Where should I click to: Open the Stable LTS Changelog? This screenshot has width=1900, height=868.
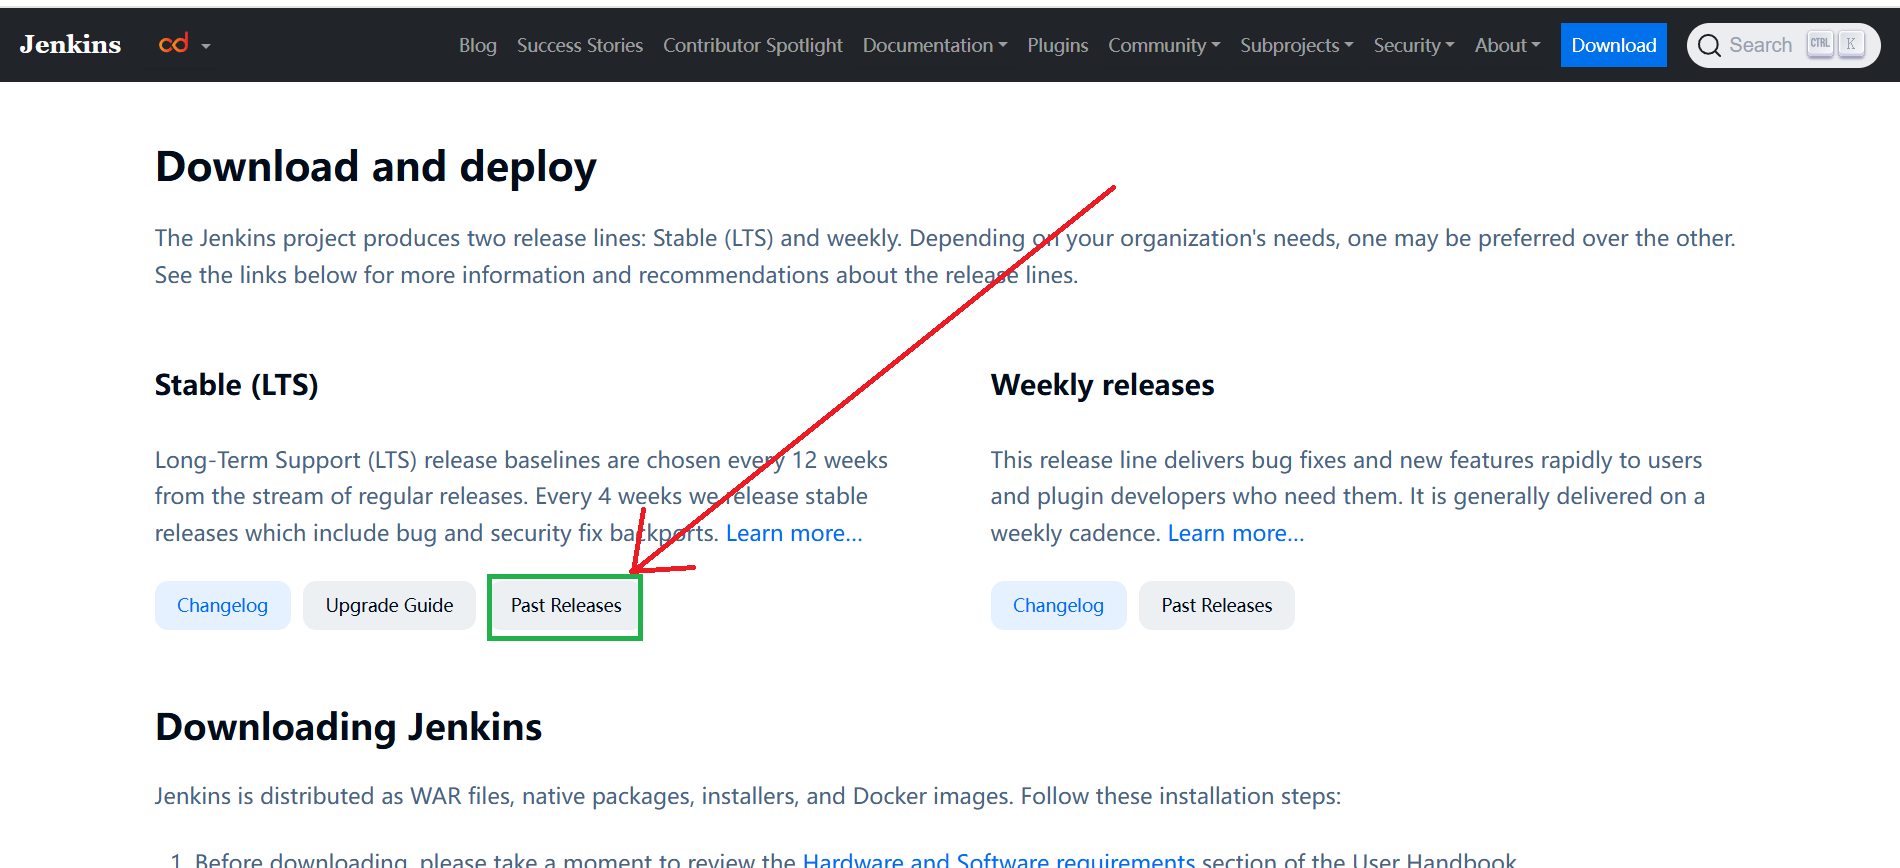223,605
